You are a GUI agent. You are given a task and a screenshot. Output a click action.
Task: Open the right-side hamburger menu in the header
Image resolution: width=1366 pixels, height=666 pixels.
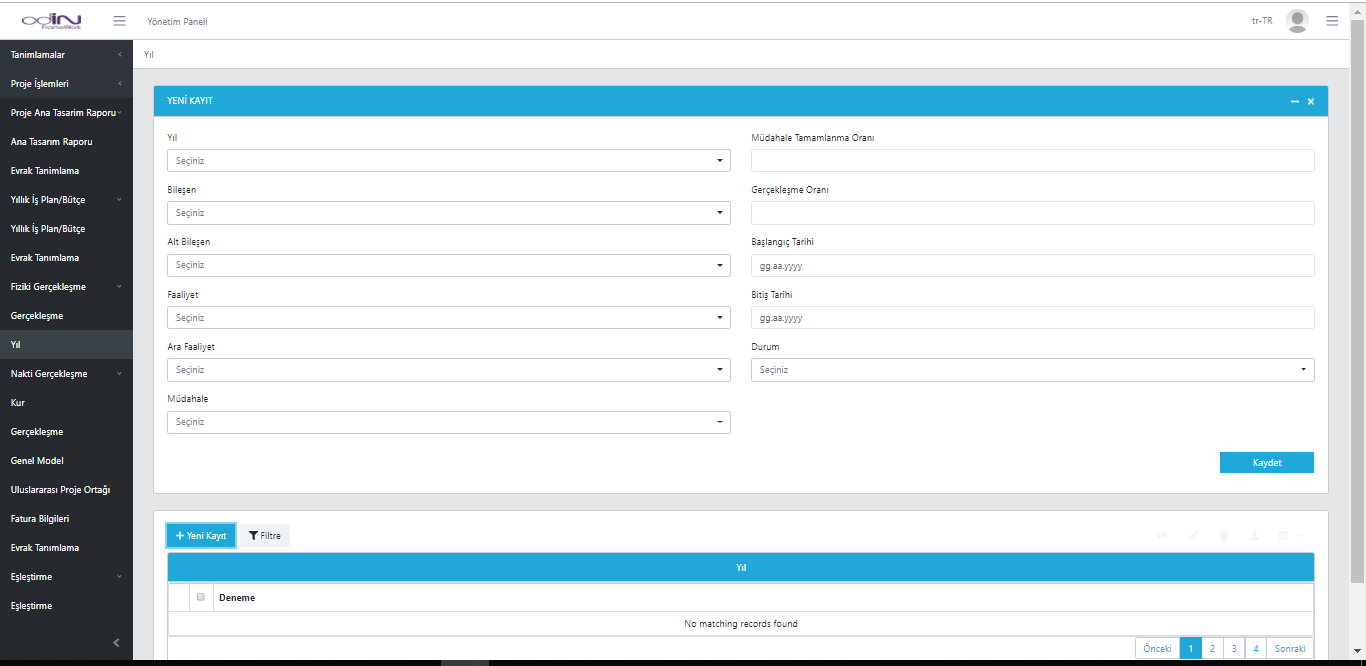click(x=1332, y=20)
